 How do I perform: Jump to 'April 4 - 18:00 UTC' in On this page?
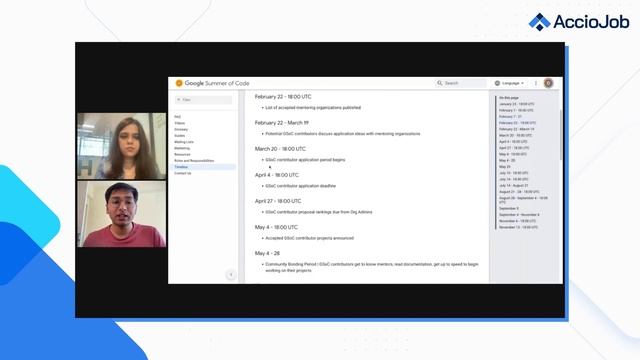pyautogui.click(x=513, y=142)
